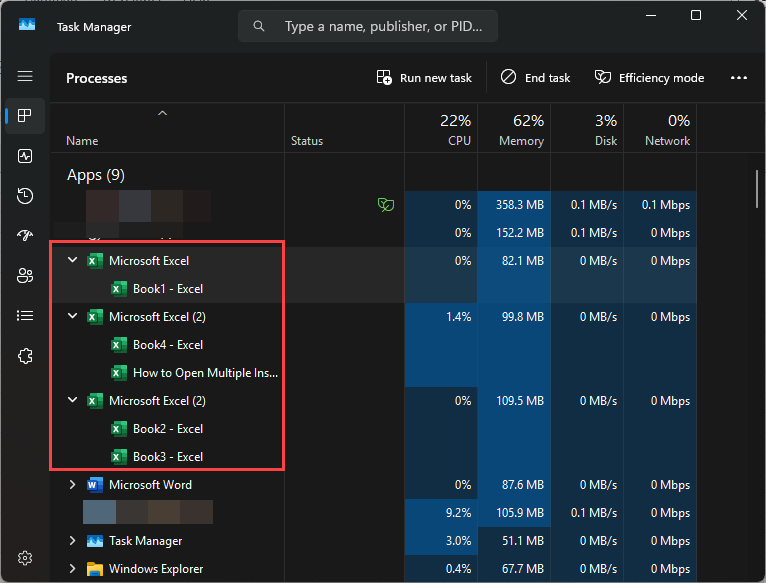Click the Excel icon beside Book4 - Excel
This screenshot has width=766, height=583.
(x=119, y=345)
